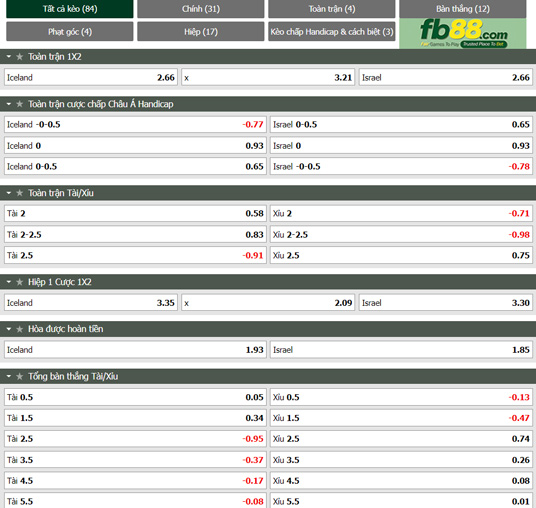Bet Israel 2.66 in Toàn trận 1X2
The height and width of the screenshot is (508, 536).
pos(446,77)
